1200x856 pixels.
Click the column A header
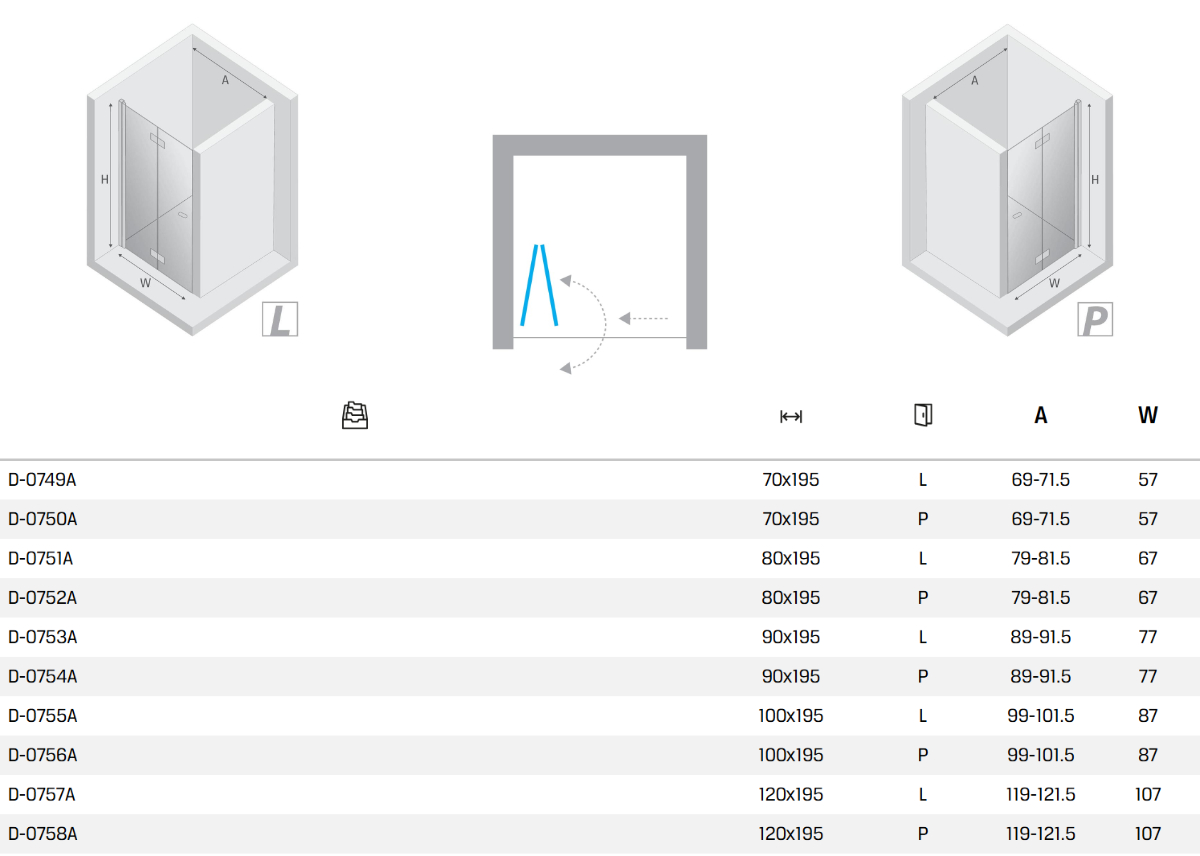1041,416
